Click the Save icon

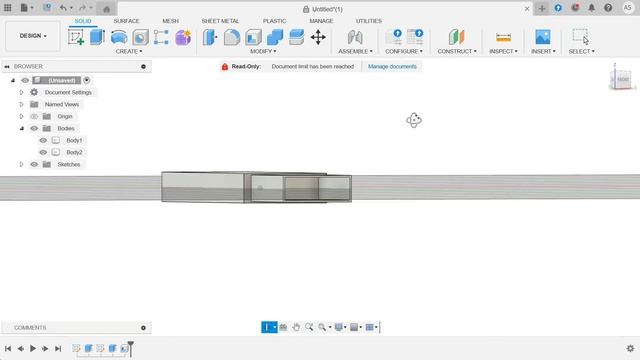pyautogui.click(x=47, y=8)
